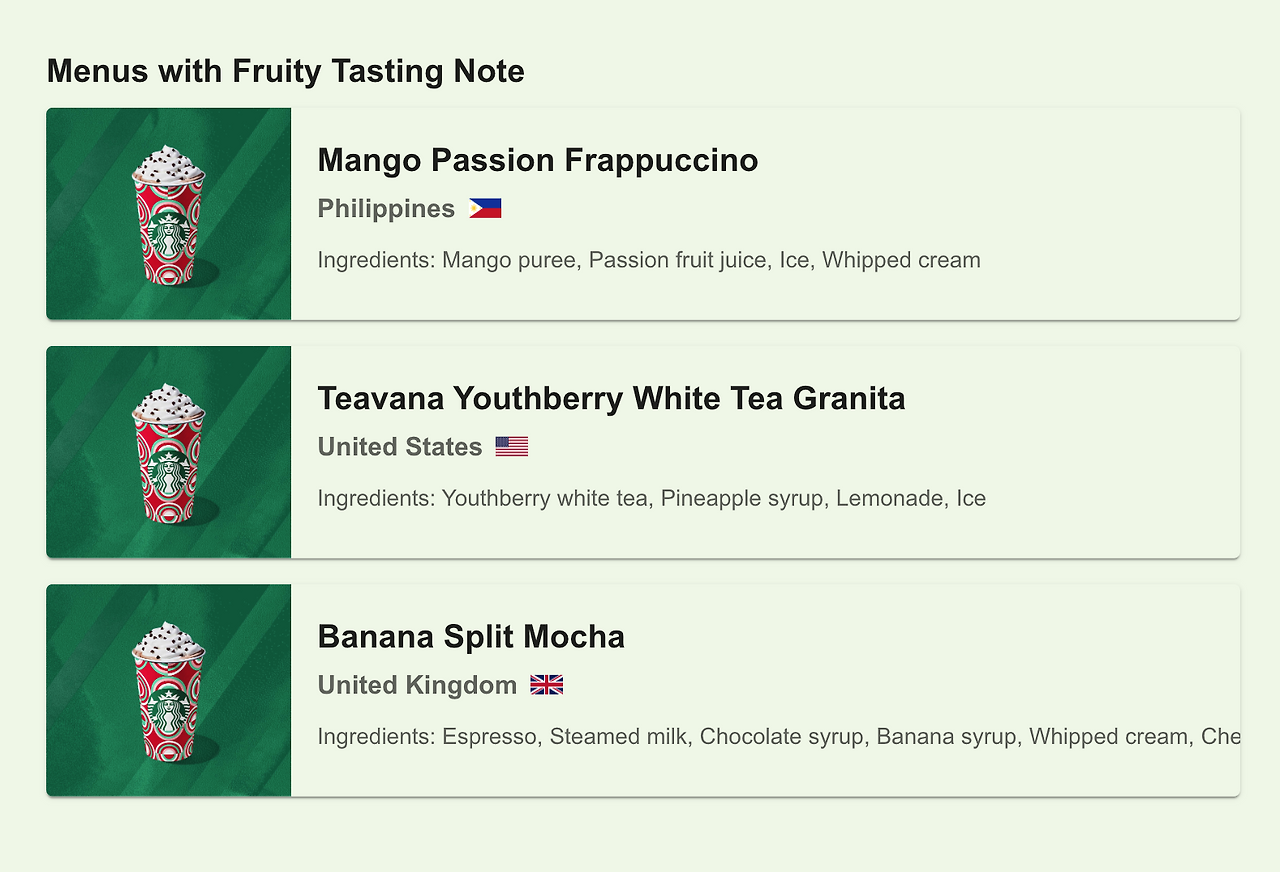Open the Mango Passion Frappuccino thumbnail image
This screenshot has height=872, width=1280.
point(168,214)
